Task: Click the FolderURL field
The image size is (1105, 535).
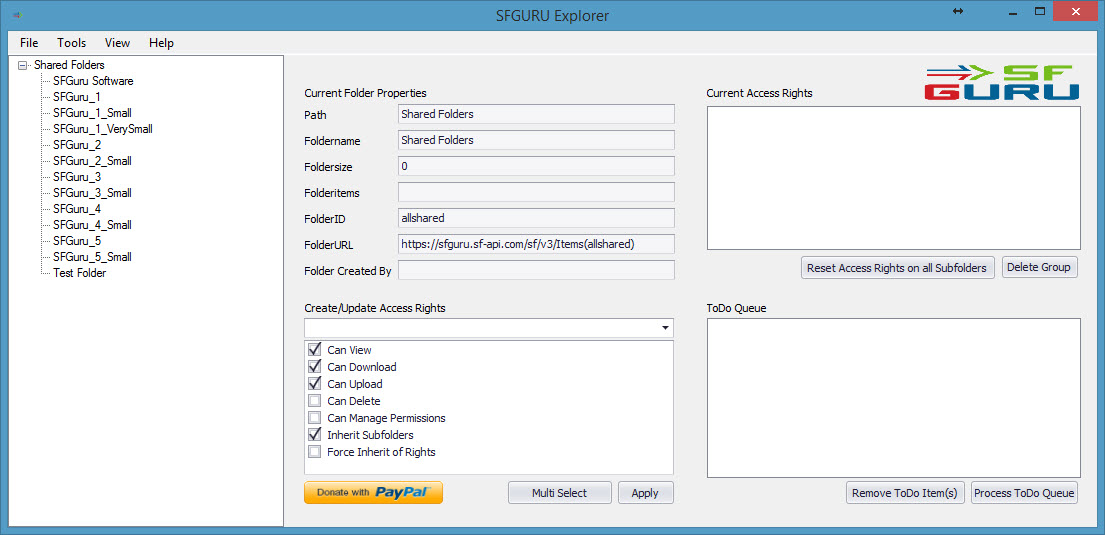Action: pos(536,244)
